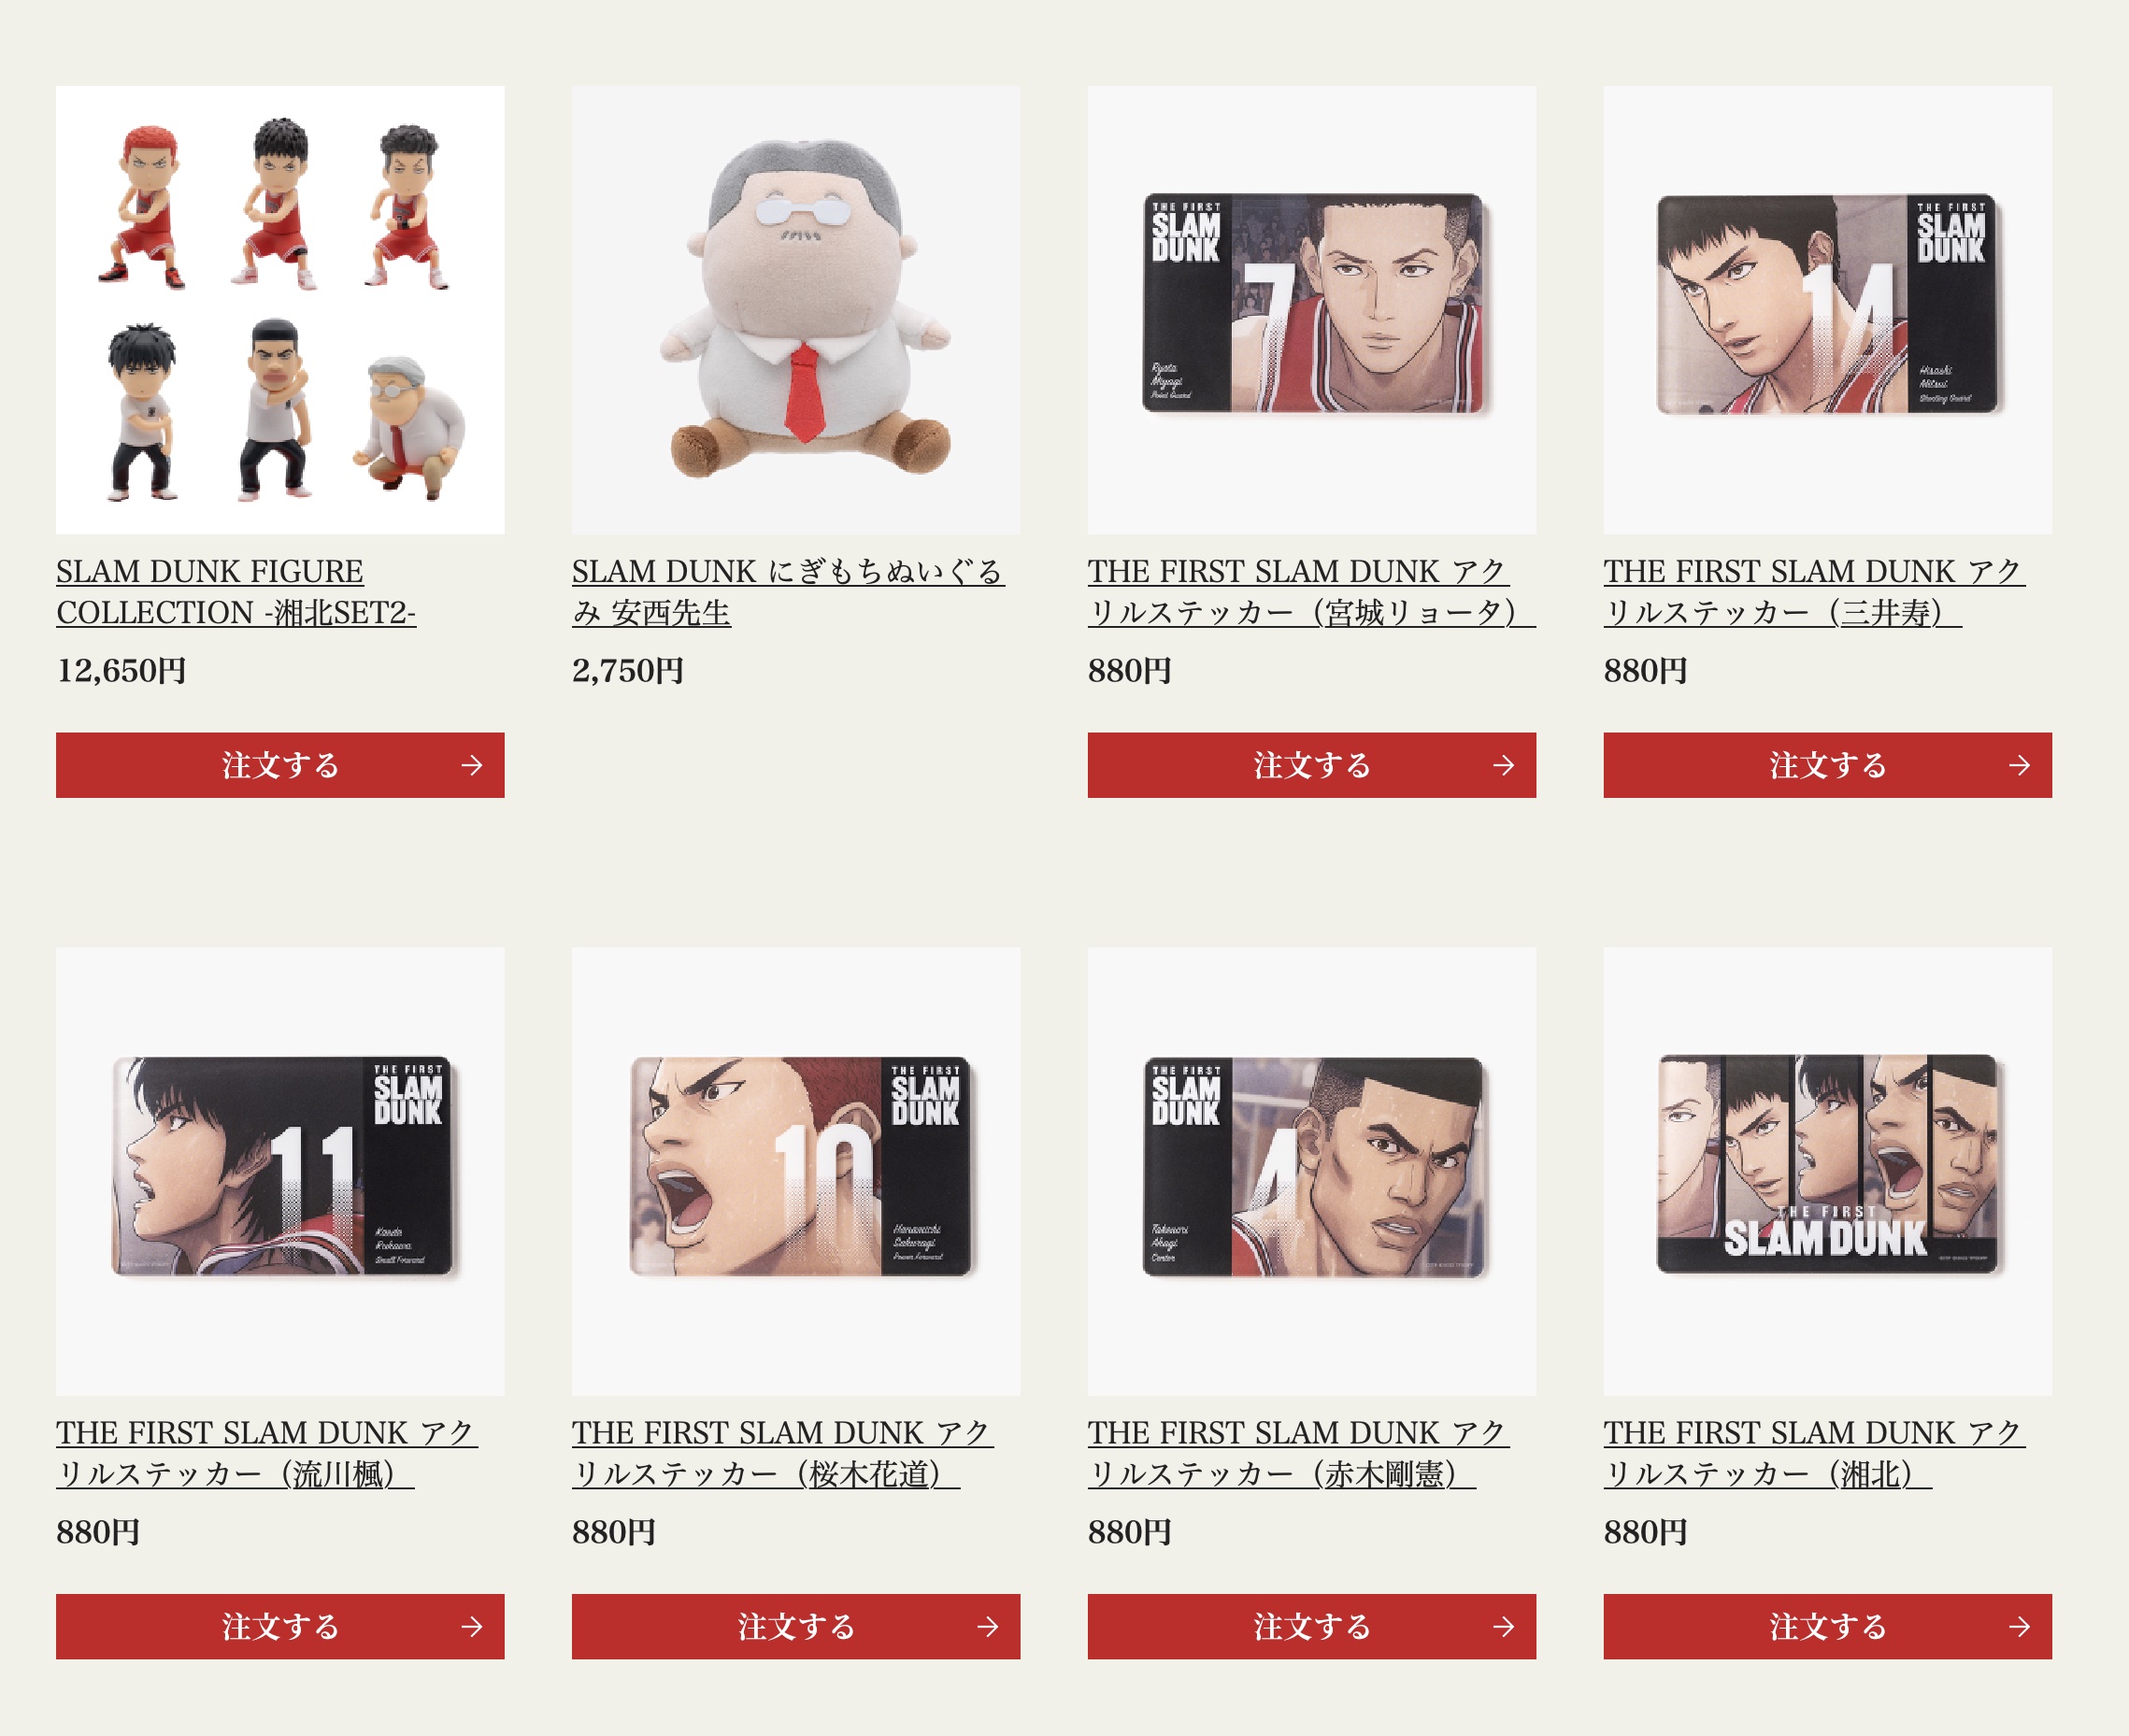Open the SLAM DUNK FIGURE COLLECTION 湘北SET2 link
Screen dimensions: 2129x1736
[236, 591]
